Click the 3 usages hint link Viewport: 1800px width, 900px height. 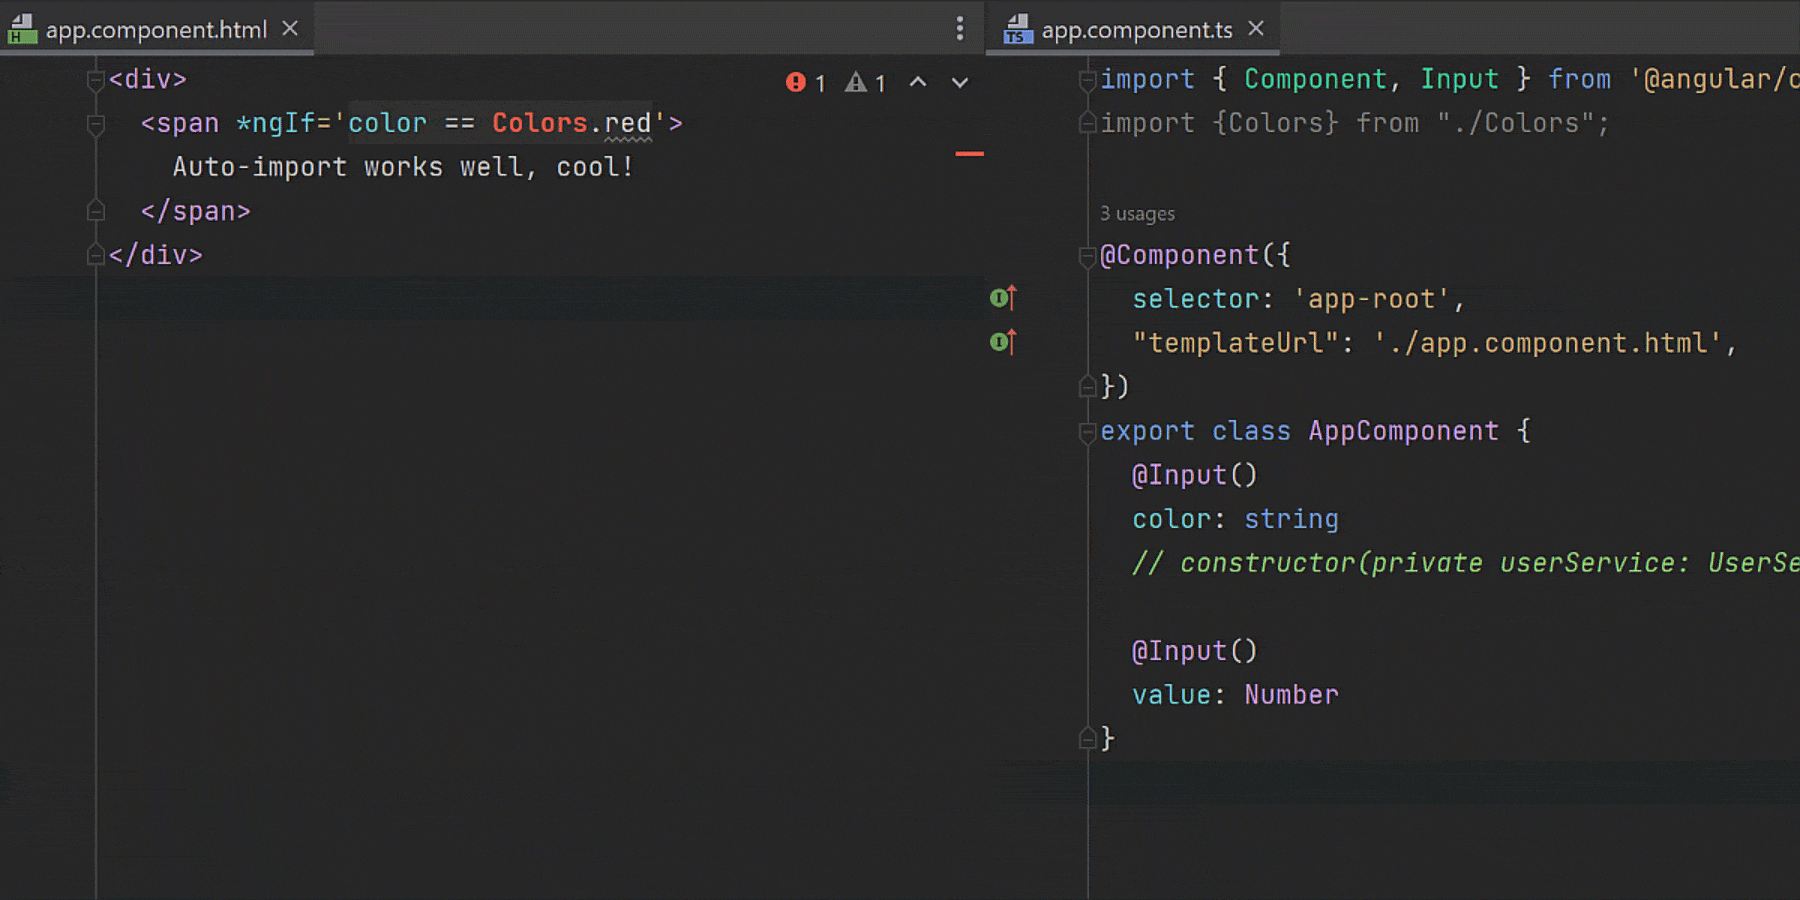[1137, 214]
